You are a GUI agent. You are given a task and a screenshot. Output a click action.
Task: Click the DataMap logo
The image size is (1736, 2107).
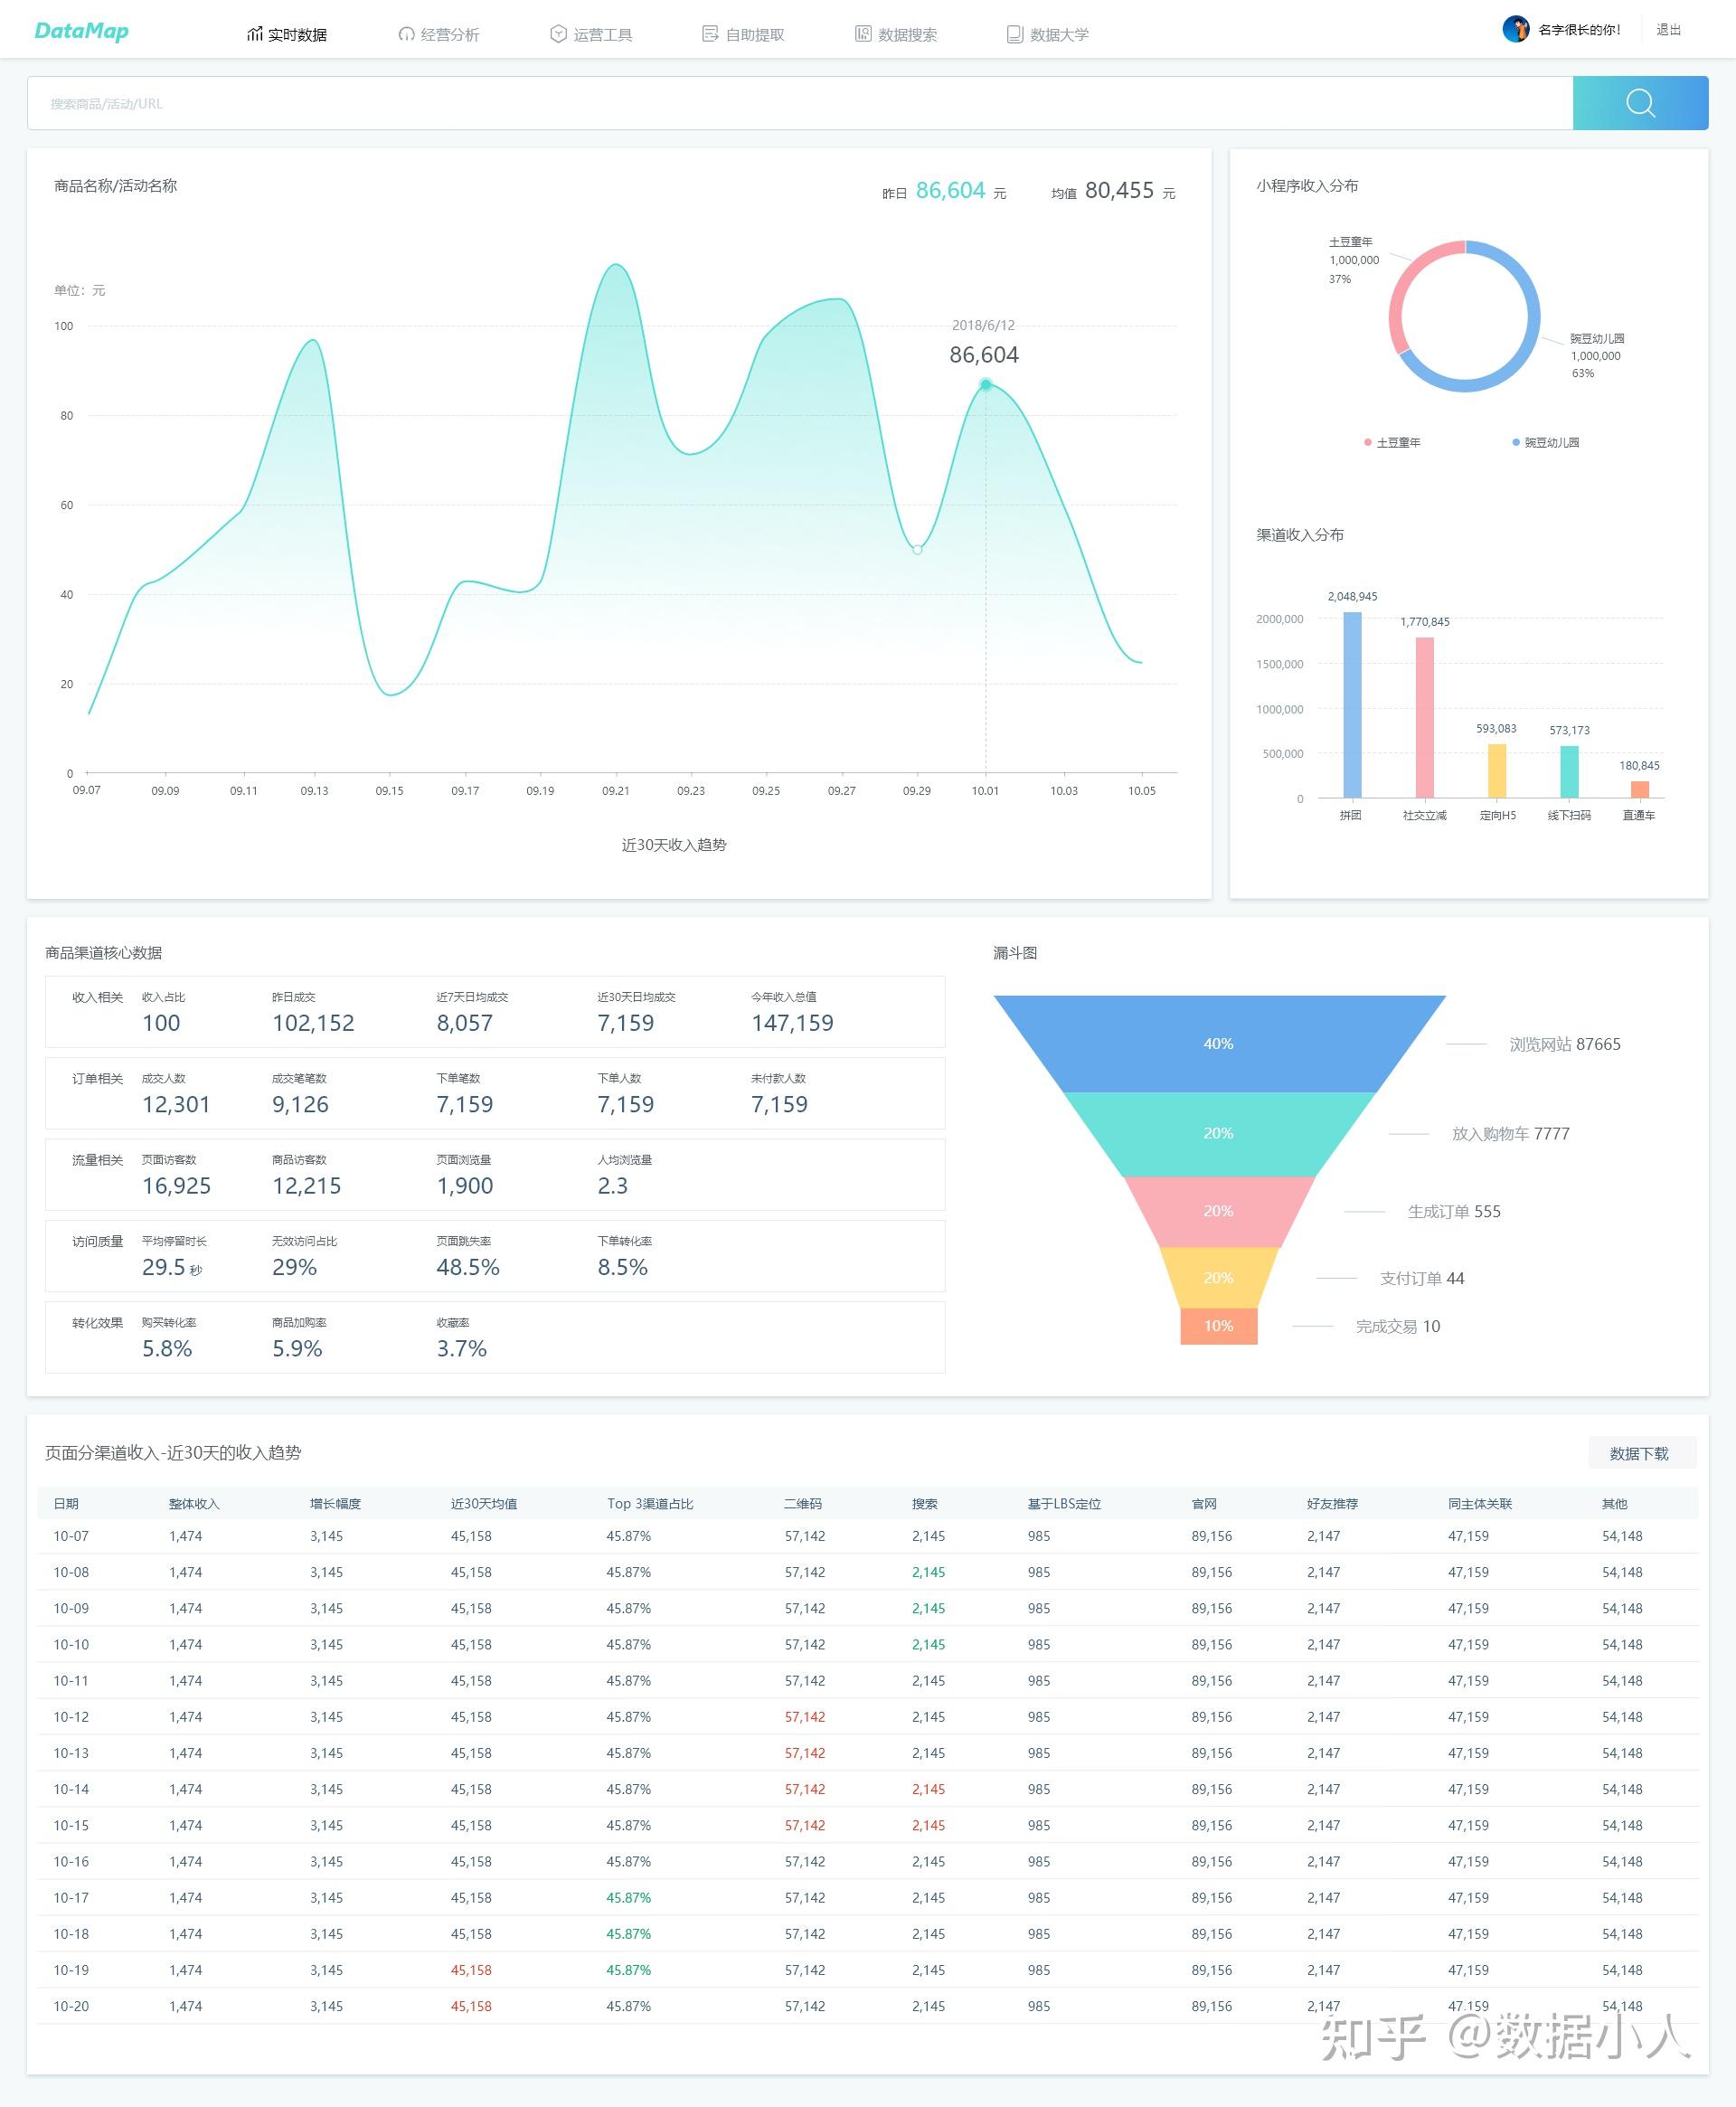[81, 31]
